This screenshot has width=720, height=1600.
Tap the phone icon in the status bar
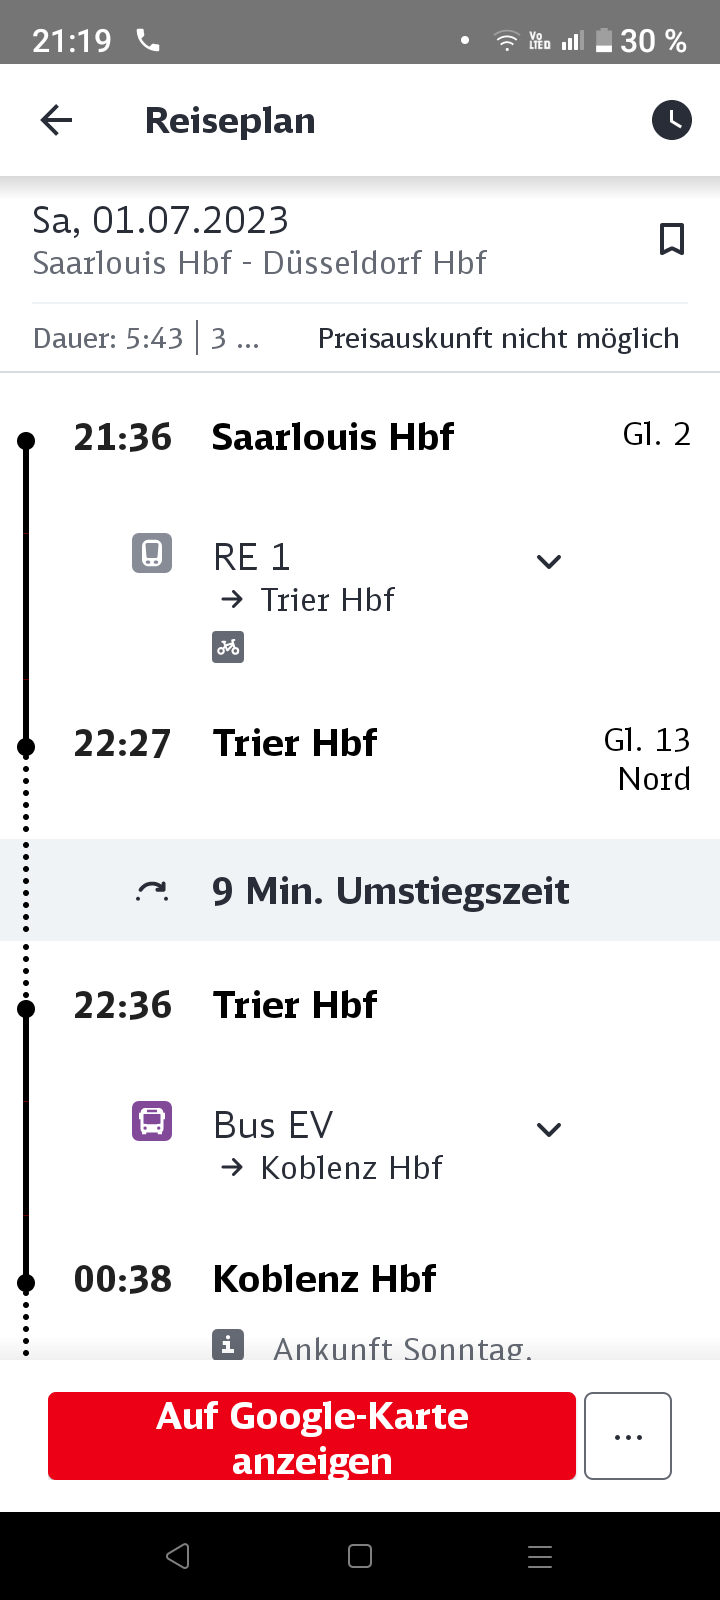pos(147,40)
